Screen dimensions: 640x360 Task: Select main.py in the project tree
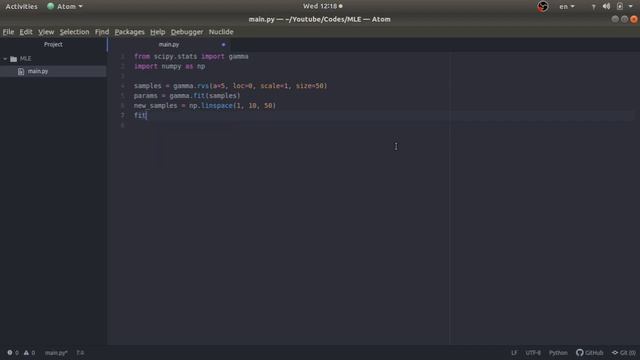(x=53, y=71)
